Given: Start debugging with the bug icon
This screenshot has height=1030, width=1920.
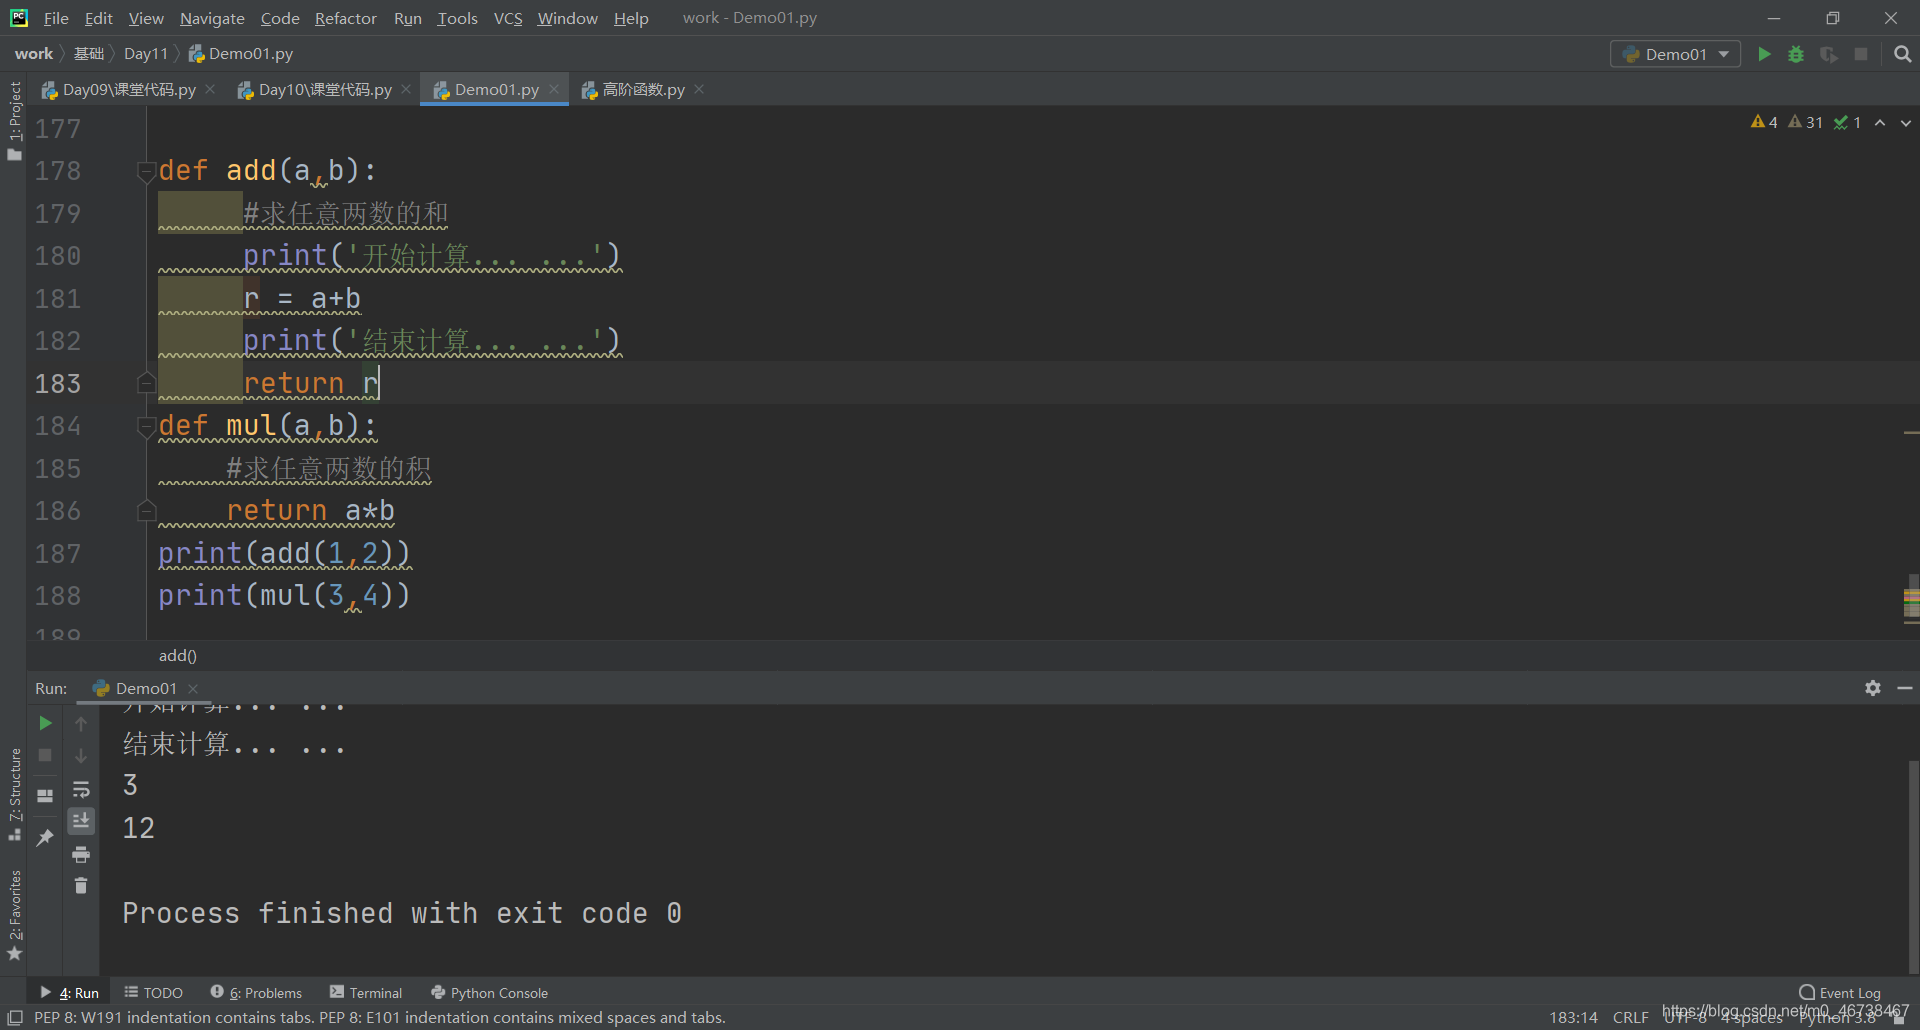Looking at the screenshot, I should 1796,54.
